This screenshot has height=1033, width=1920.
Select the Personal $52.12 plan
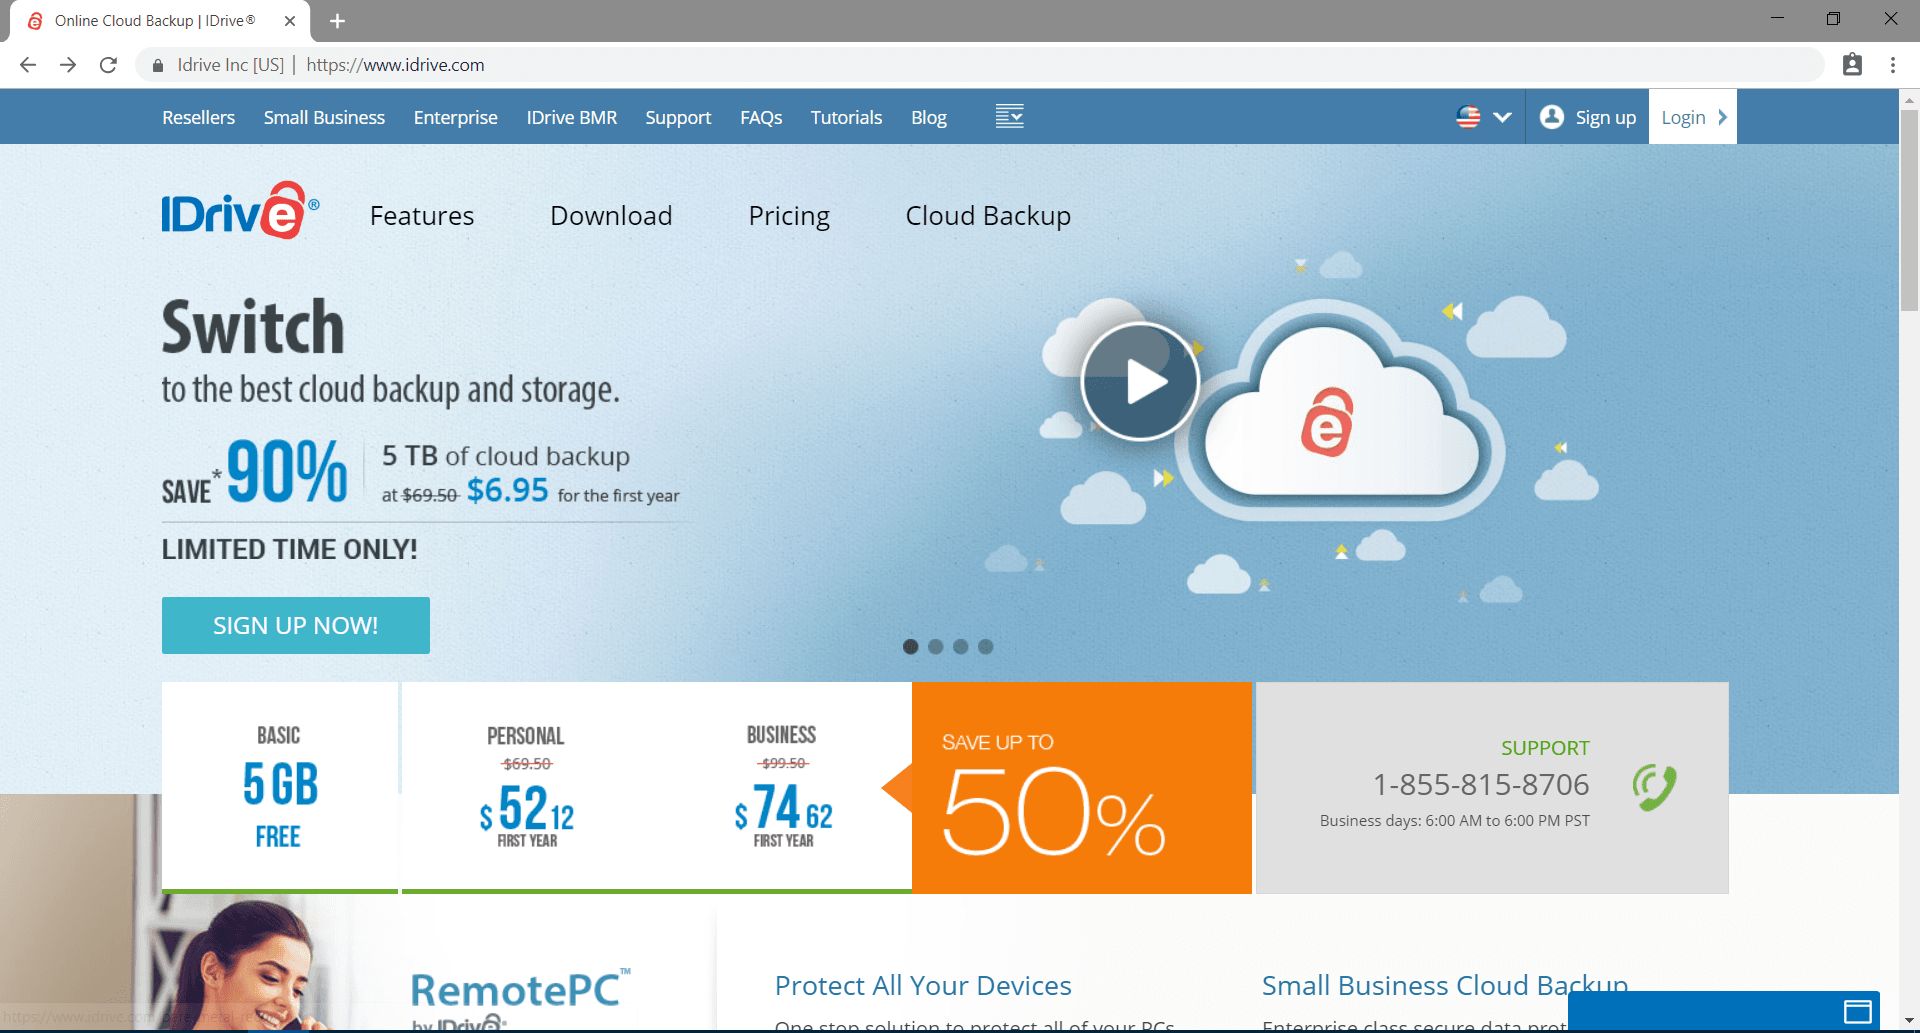tap(527, 787)
